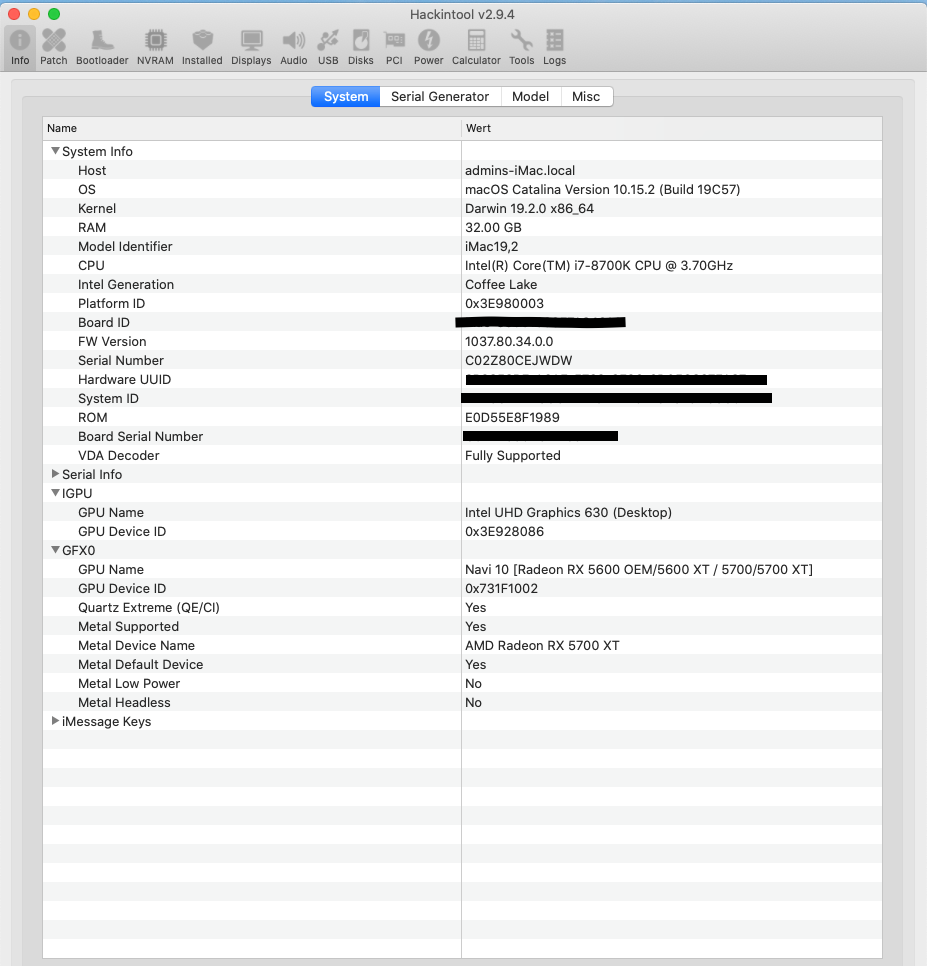Open the Tools wrench icon

click(522, 47)
